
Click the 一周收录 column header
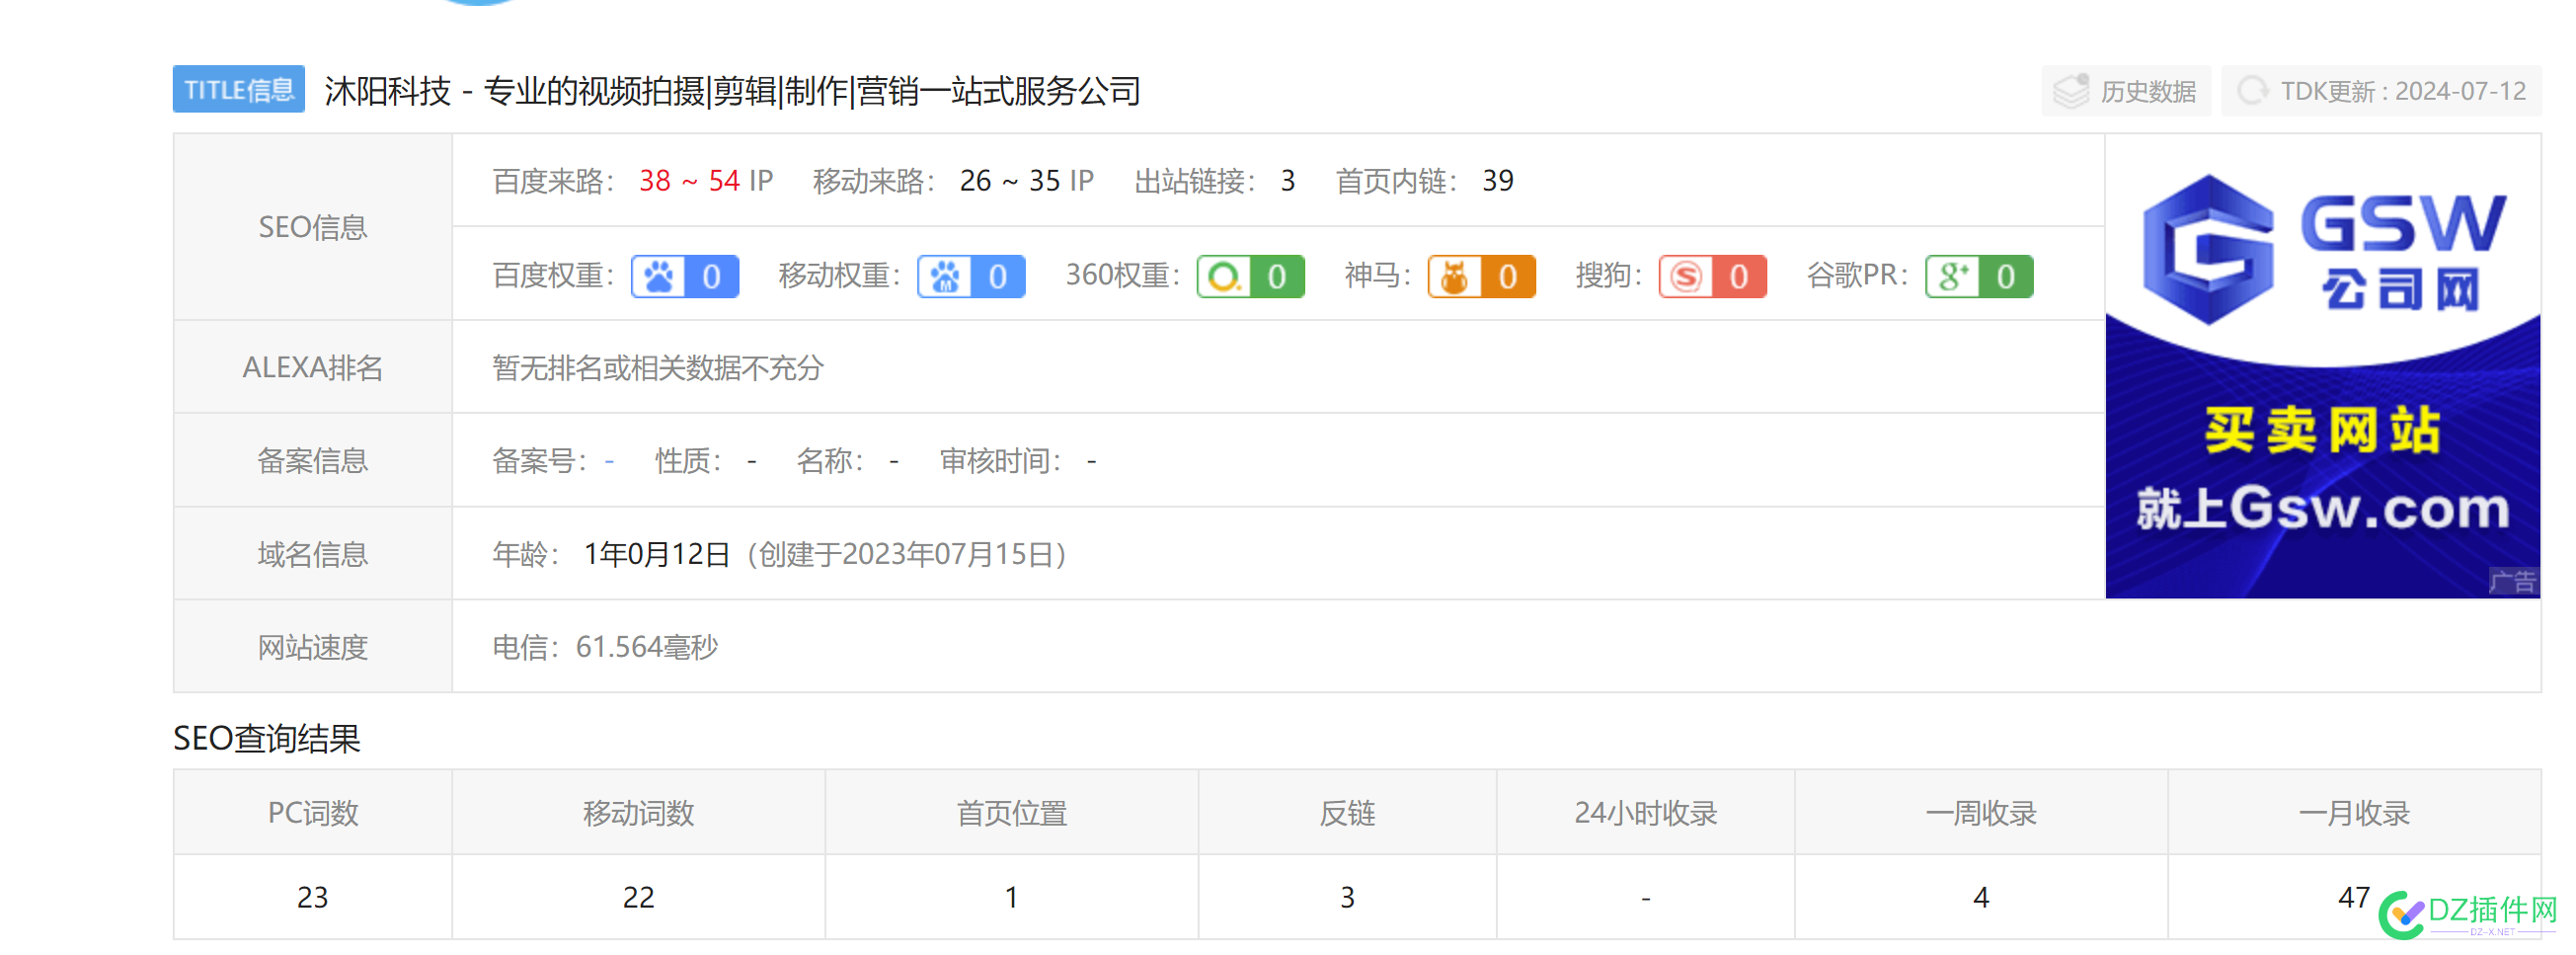click(1981, 813)
